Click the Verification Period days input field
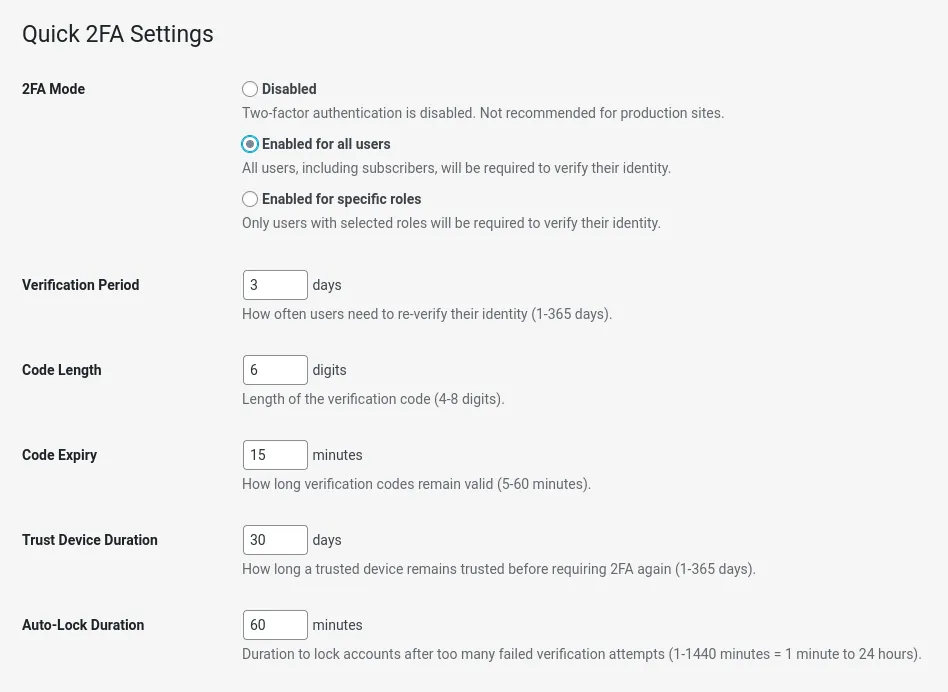Viewport: 948px width, 692px height. click(x=275, y=285)
